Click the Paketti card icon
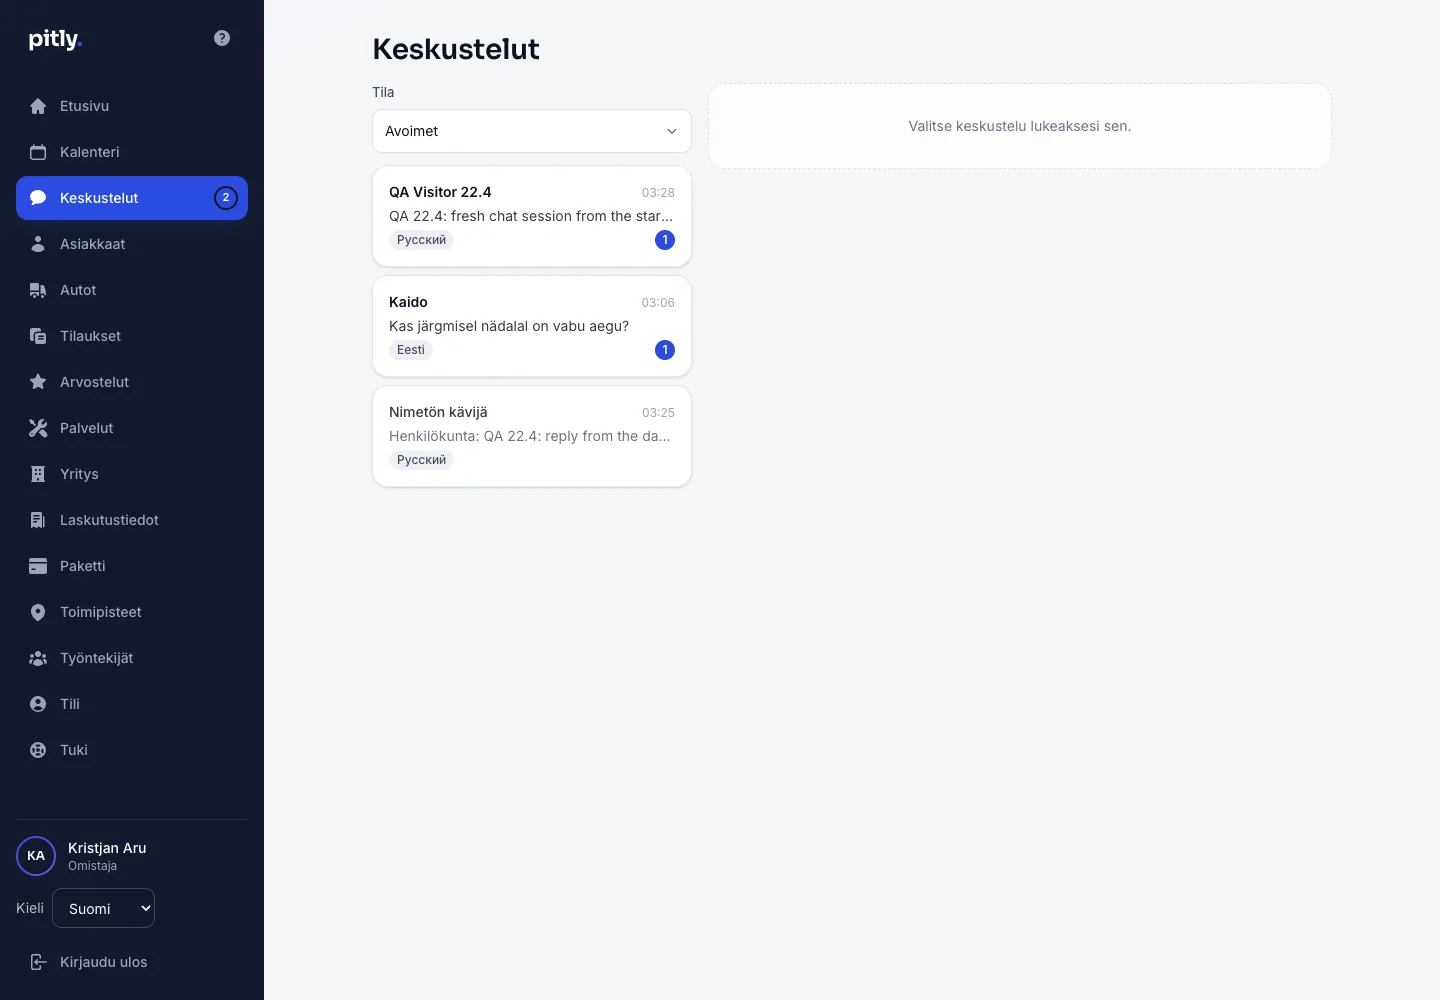The width and height of the screenshot is (1440, 1000). (38, 566)
